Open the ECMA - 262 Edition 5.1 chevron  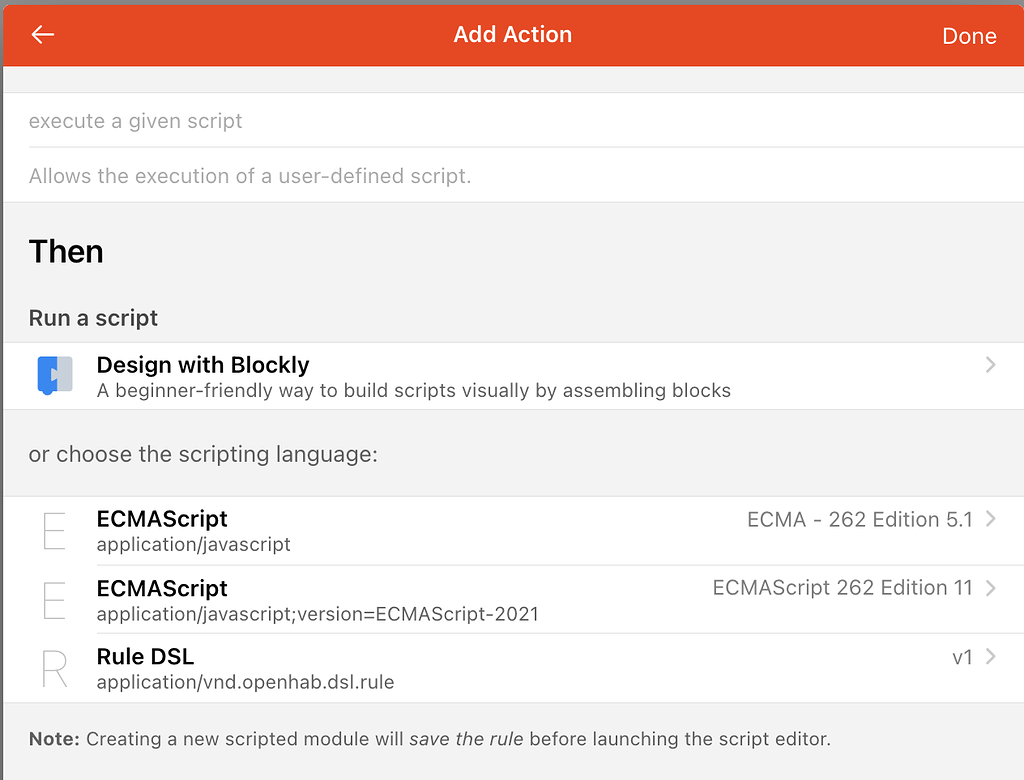pyautogui.click(x=990, y=519)
